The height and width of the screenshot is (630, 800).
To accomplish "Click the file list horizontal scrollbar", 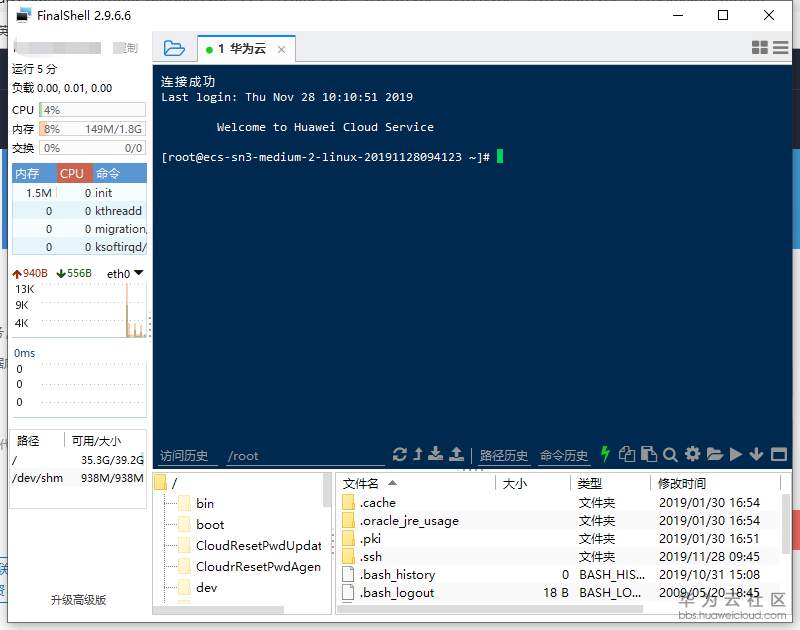I will (490, 609).
